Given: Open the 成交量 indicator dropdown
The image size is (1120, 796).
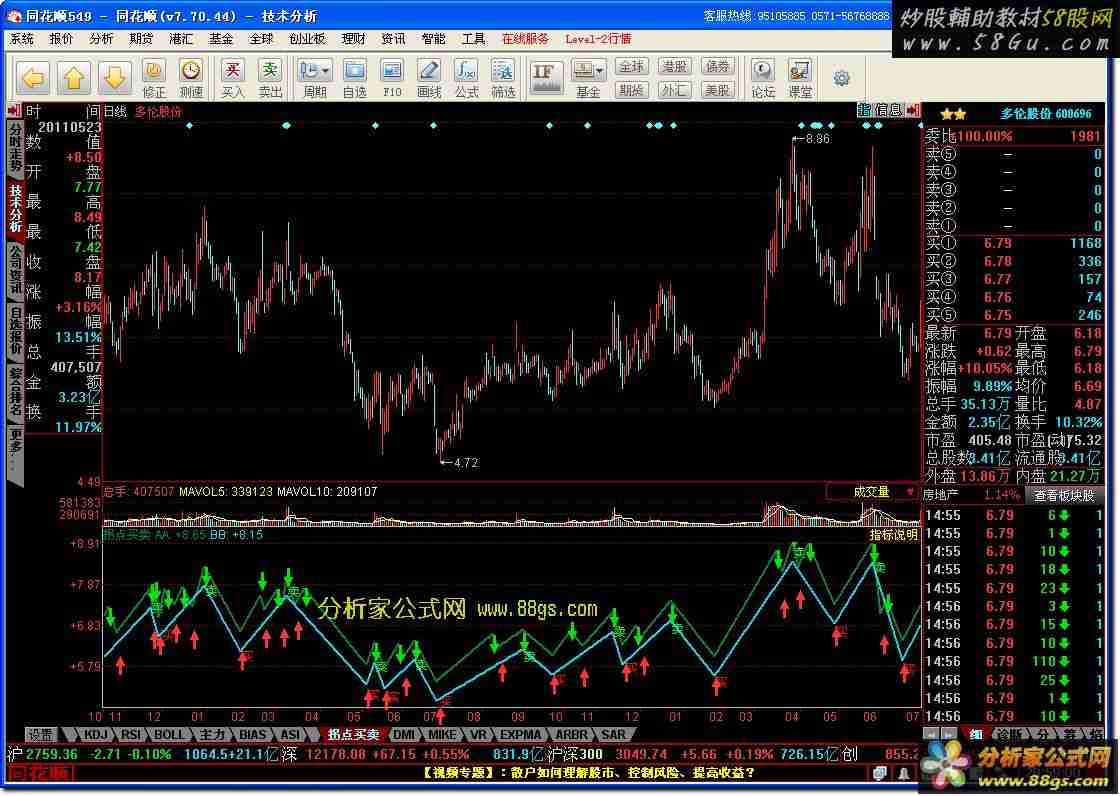Looking at the screenshot, I should (871, 492).
